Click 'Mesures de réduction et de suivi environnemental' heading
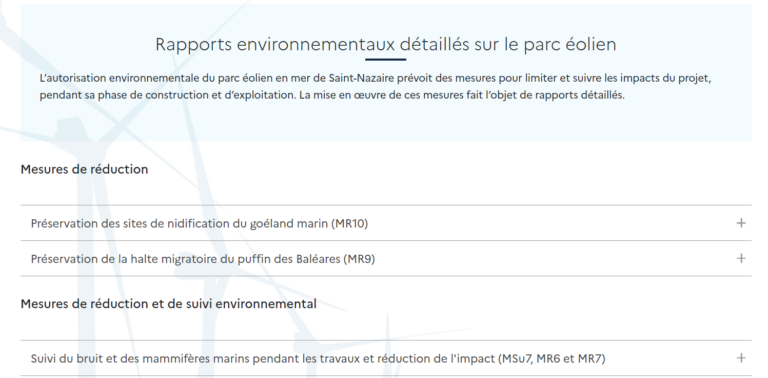 pos(168,304)
